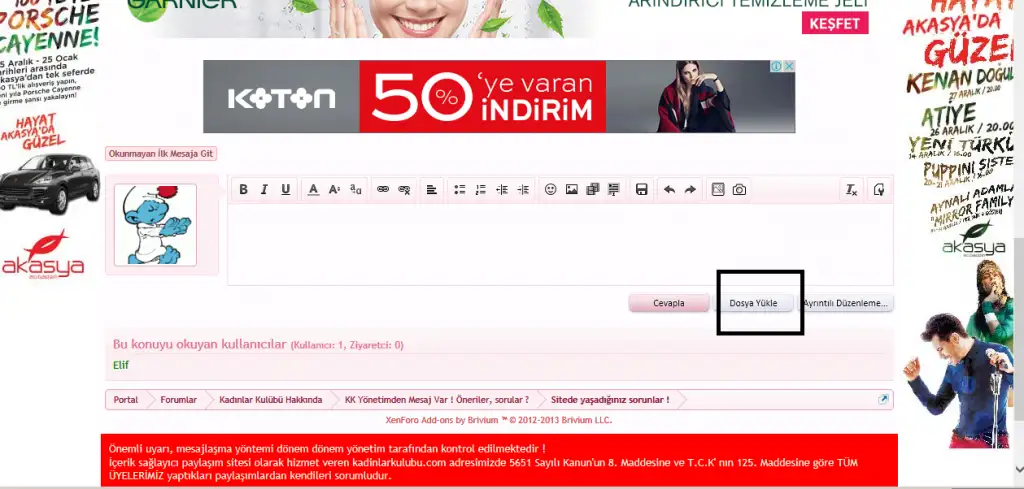Click the square picture icon before the camera

718,189
